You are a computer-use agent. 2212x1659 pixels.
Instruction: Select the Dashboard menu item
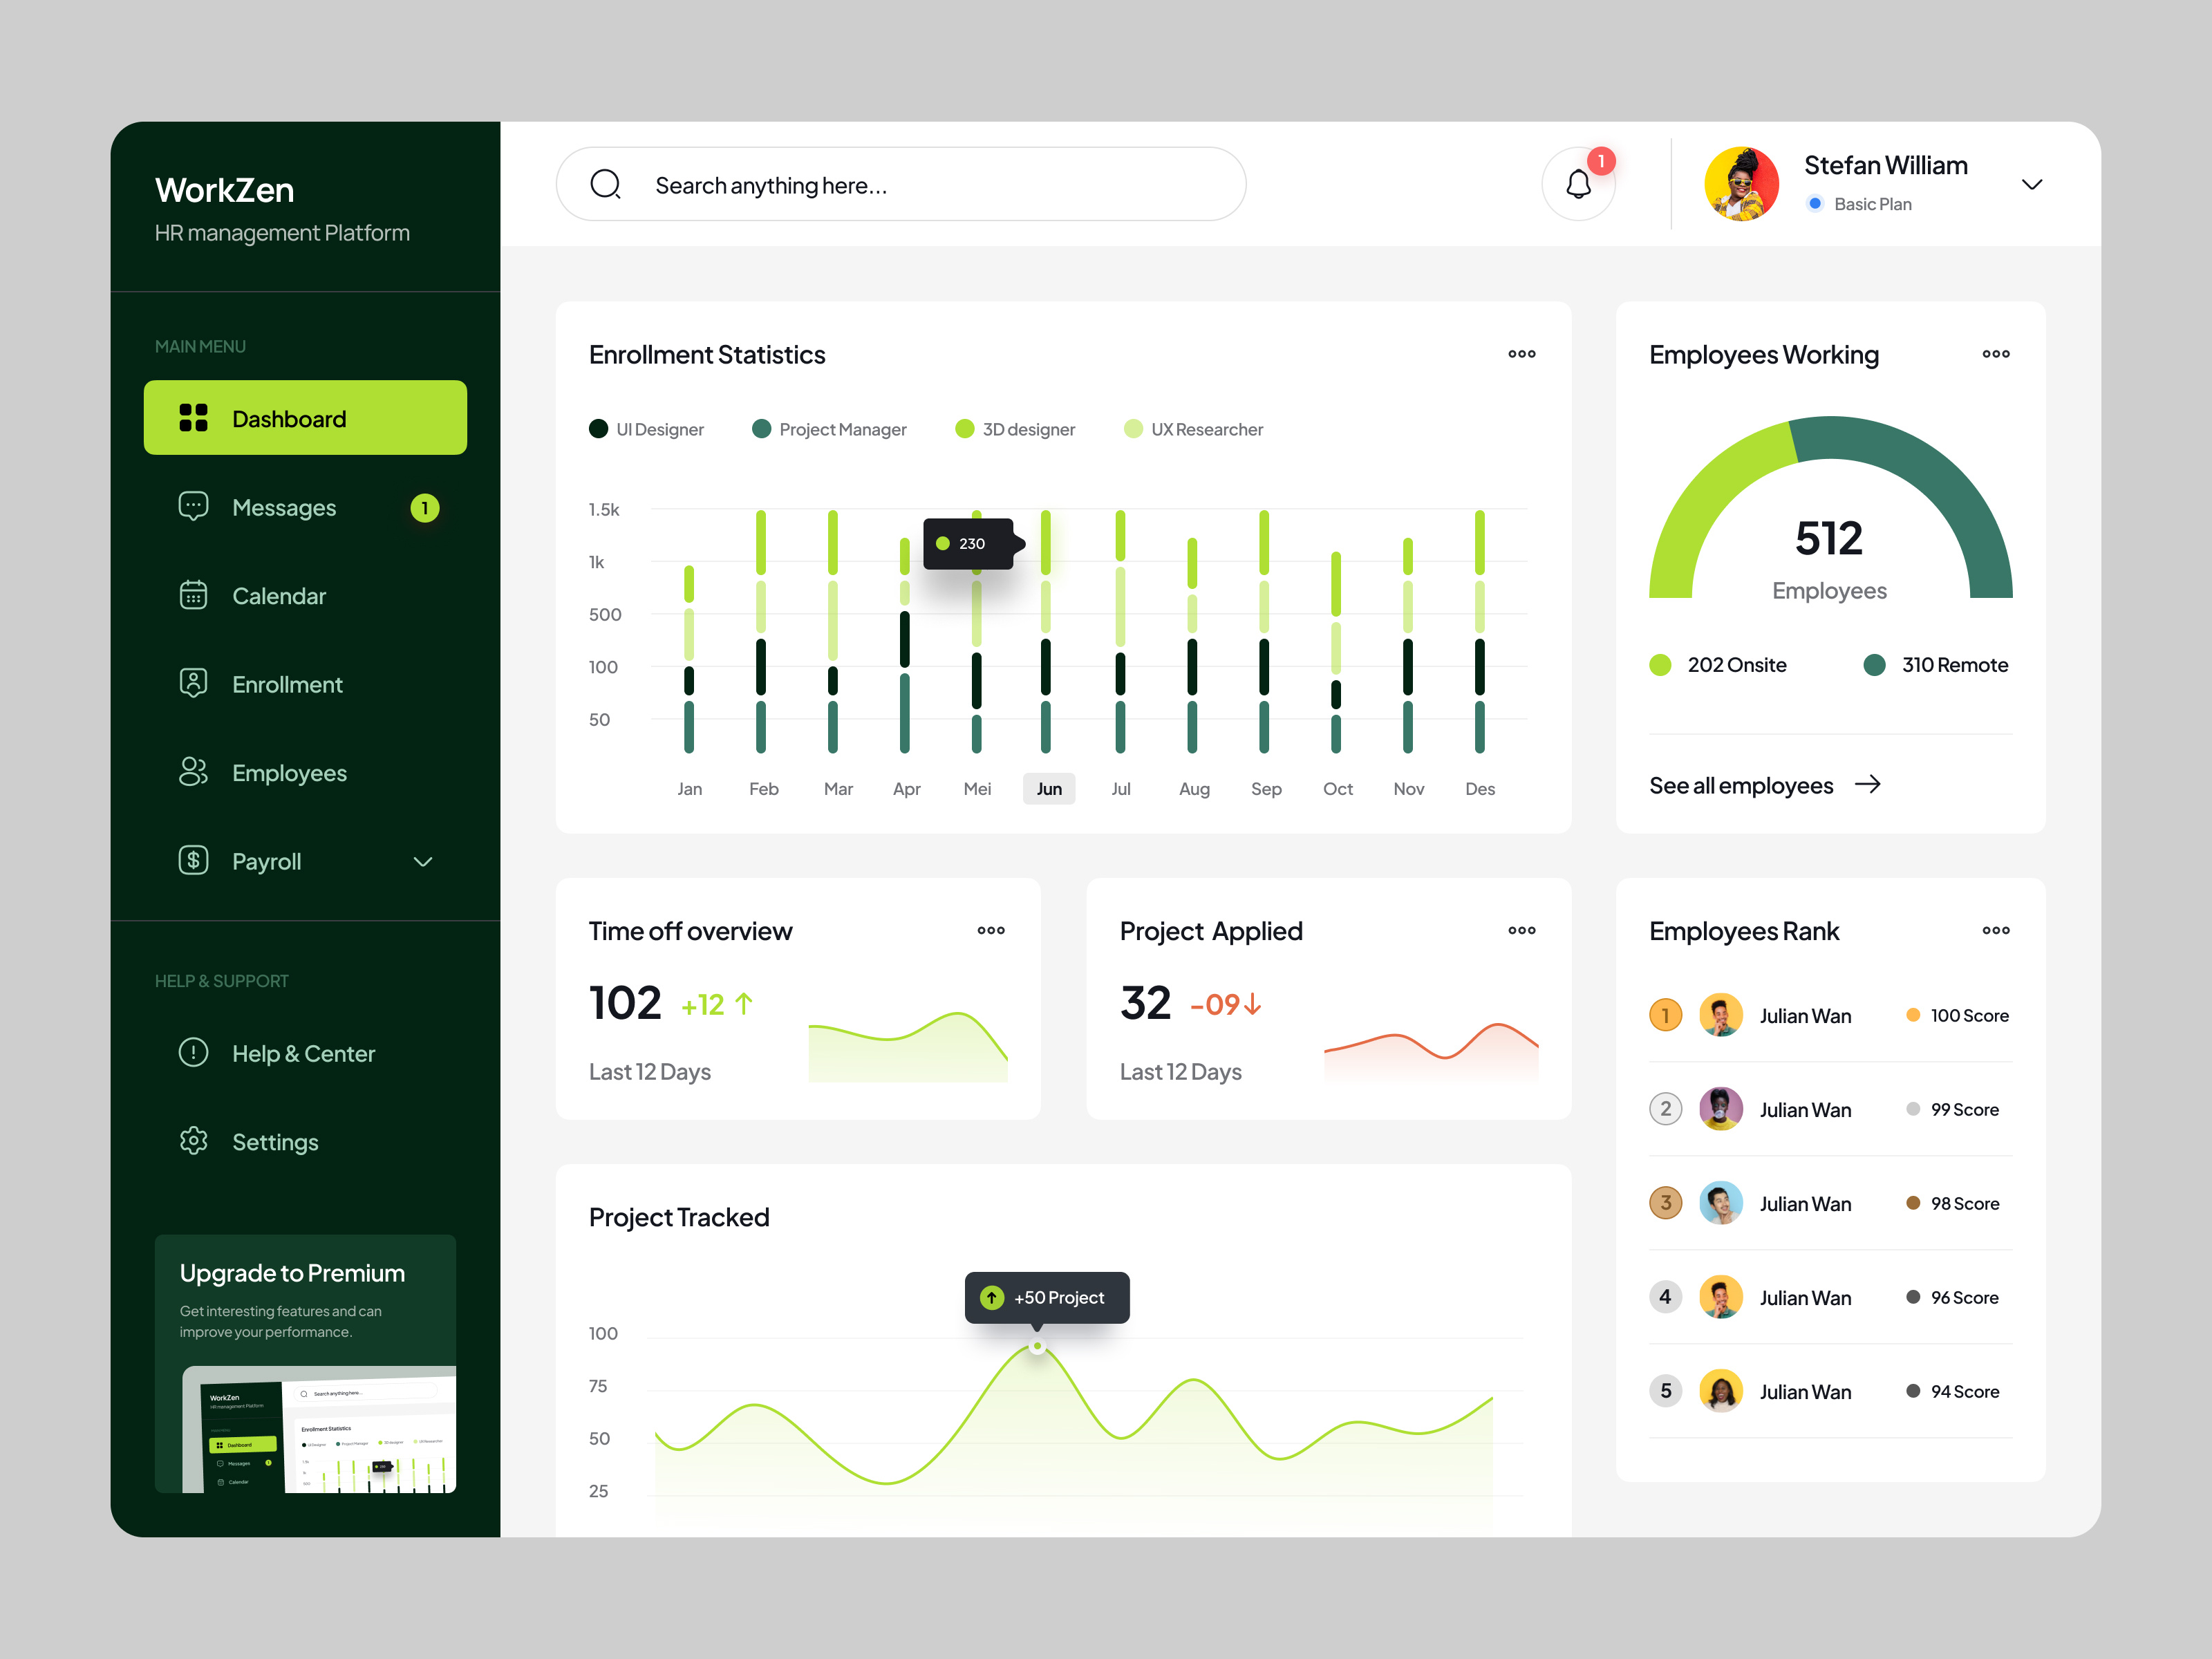[305, 418]
